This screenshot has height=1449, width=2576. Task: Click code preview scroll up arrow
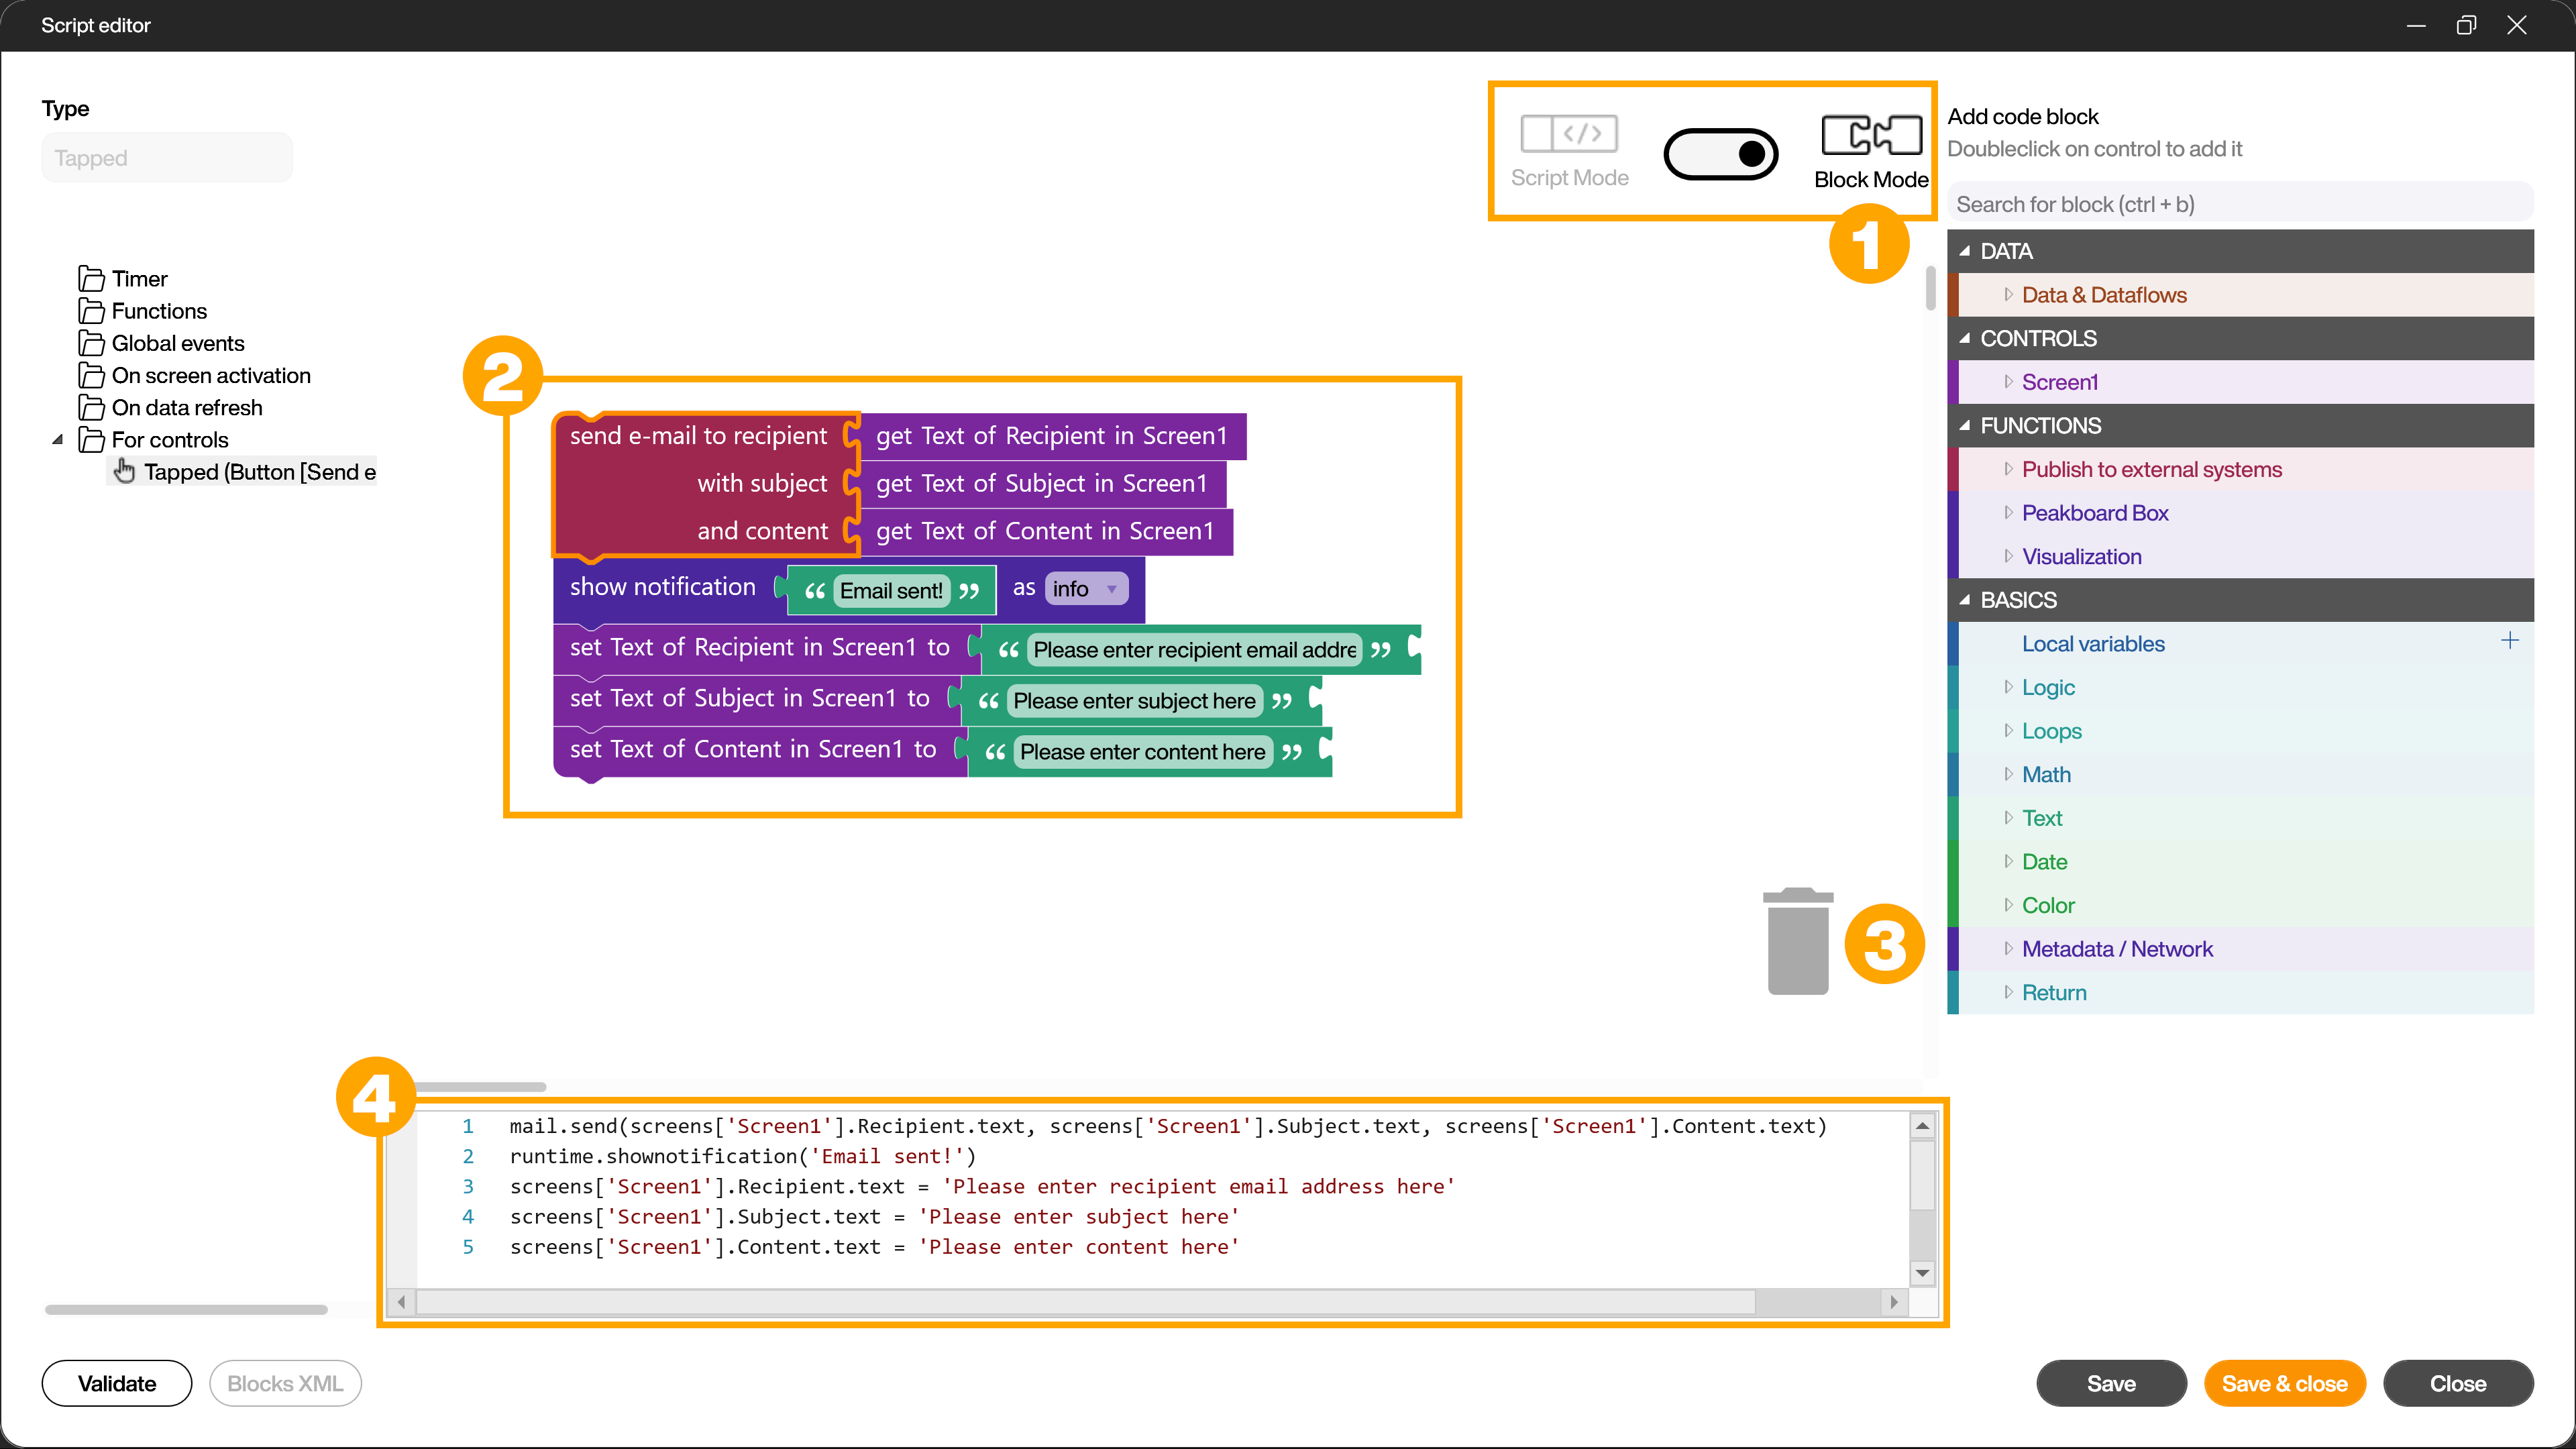point(1922,1126)
